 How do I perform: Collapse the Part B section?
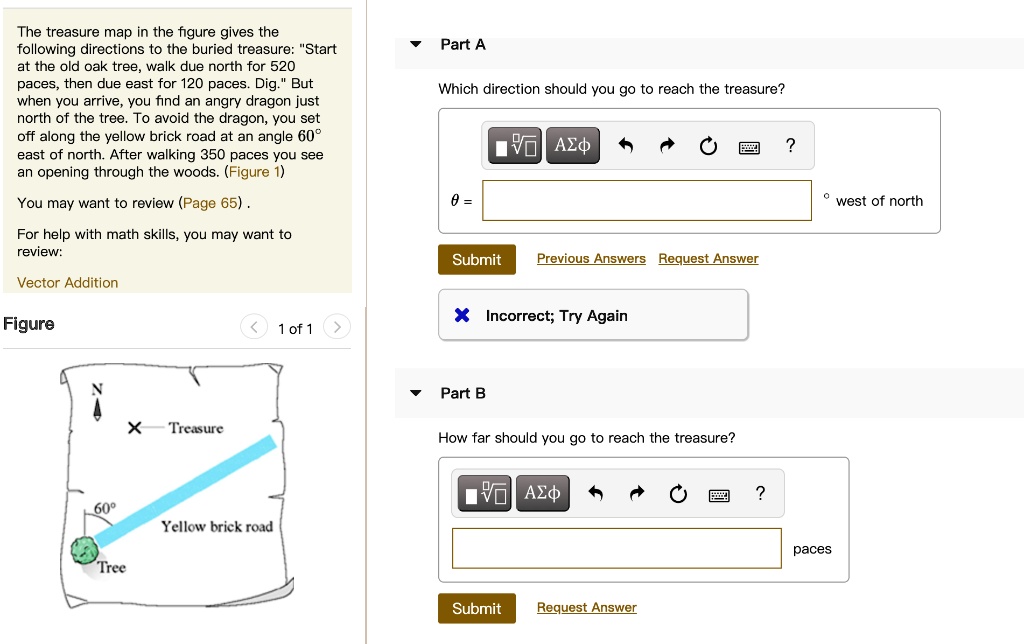[x=416, y=394]
